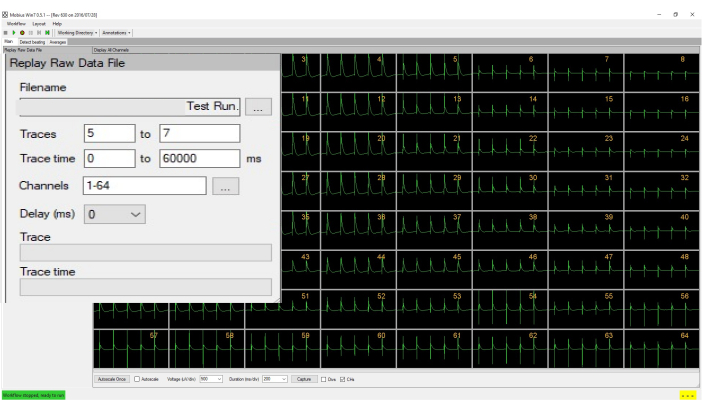Click the Capture button
The image size is (702, 410).
(x=304, y=380)
